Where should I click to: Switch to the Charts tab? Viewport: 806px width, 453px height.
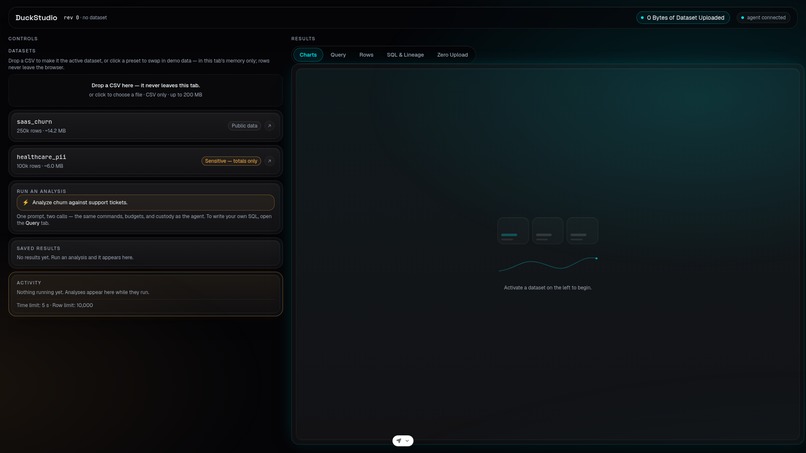pyautogui.click(x=308, y=55)
